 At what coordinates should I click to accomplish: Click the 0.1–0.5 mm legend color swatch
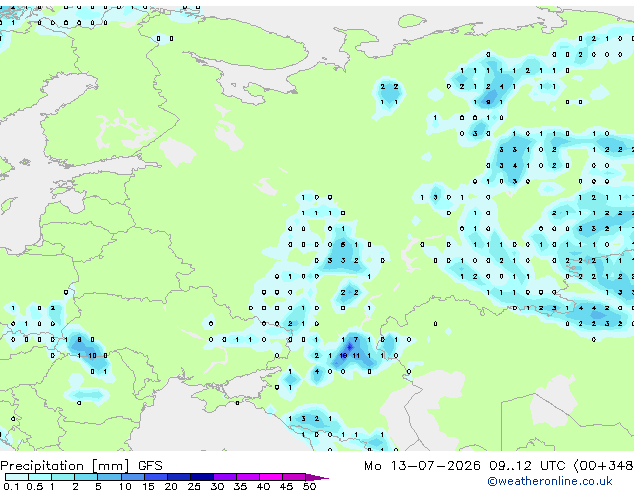[x=17, y=477]
